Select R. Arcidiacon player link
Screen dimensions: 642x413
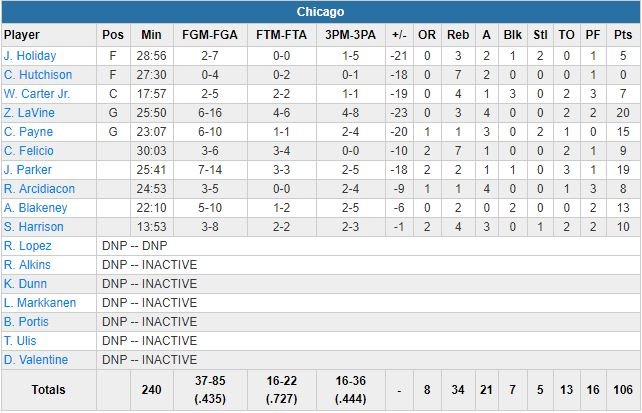(x=39, y=189)
